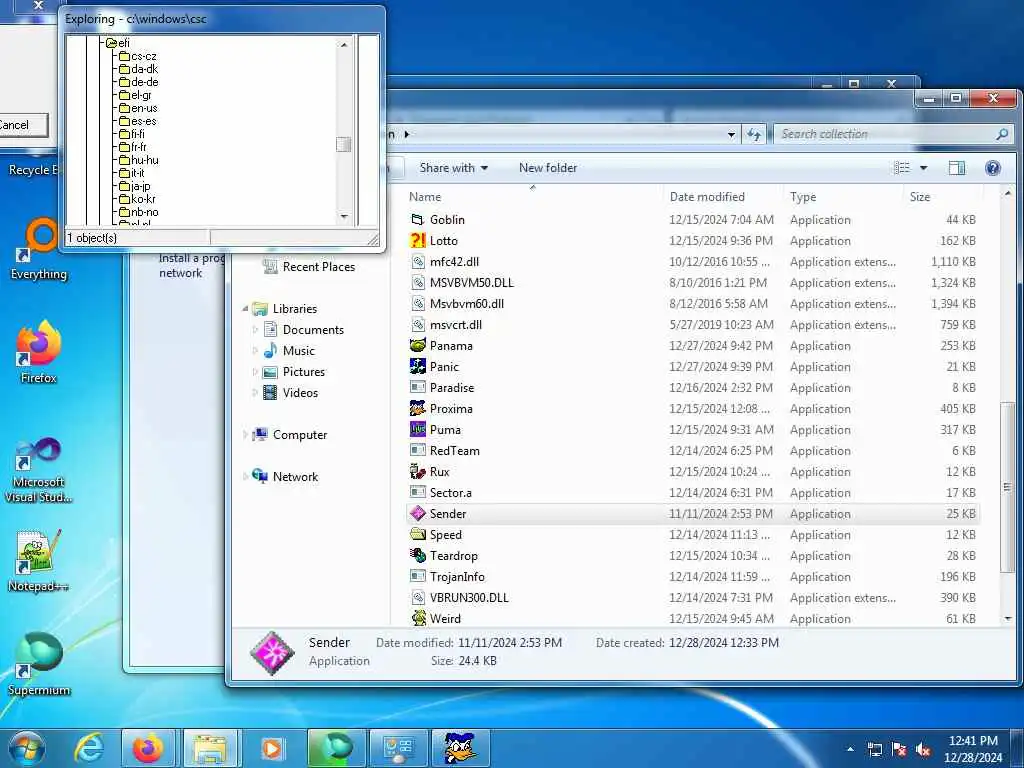Image resolution: width=1024 pixels, height=768 pixels.
Task: Click the Firefox desktop shortcut
Action: point(39,351)
